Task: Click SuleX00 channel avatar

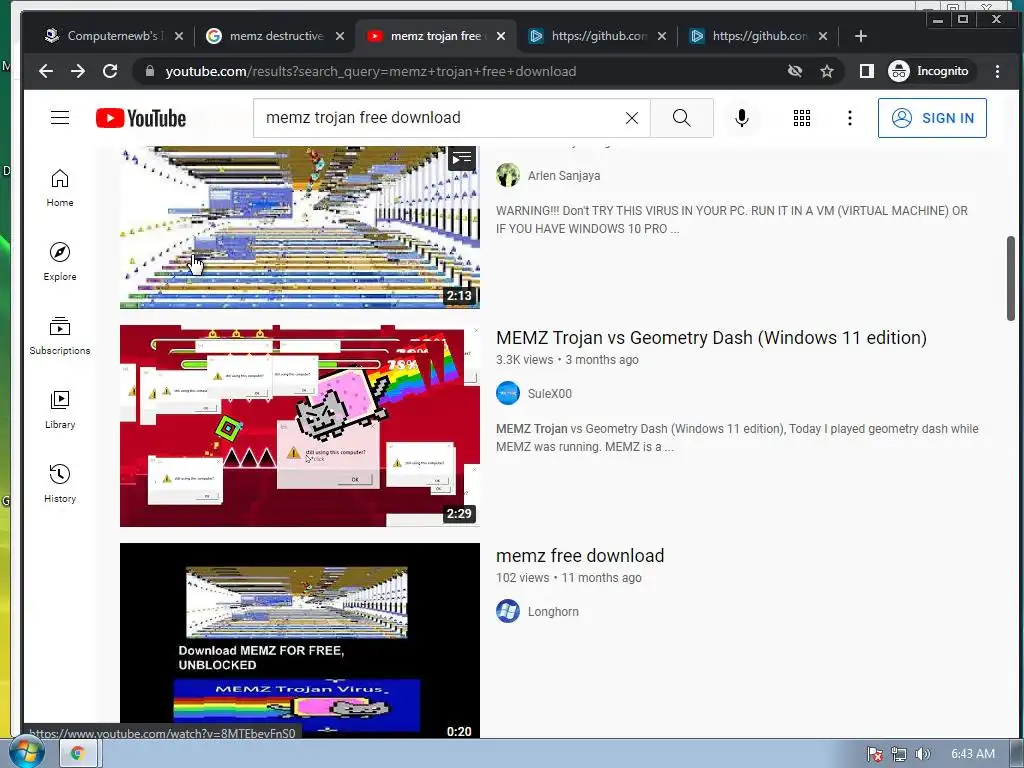Action: pyautogui.click(x=507, y=393)
